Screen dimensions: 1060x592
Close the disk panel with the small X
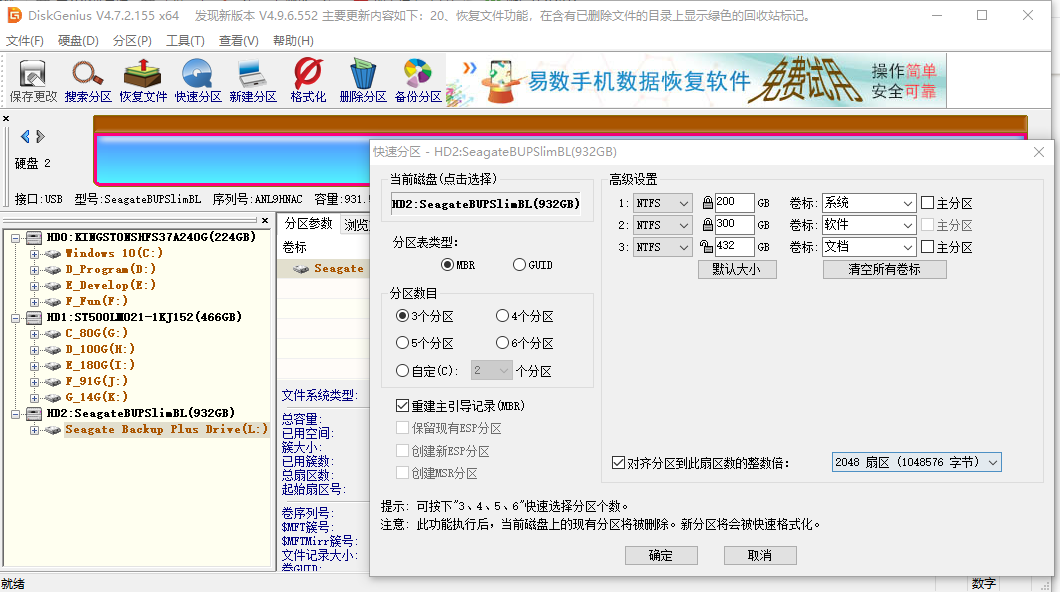point(6,119)
